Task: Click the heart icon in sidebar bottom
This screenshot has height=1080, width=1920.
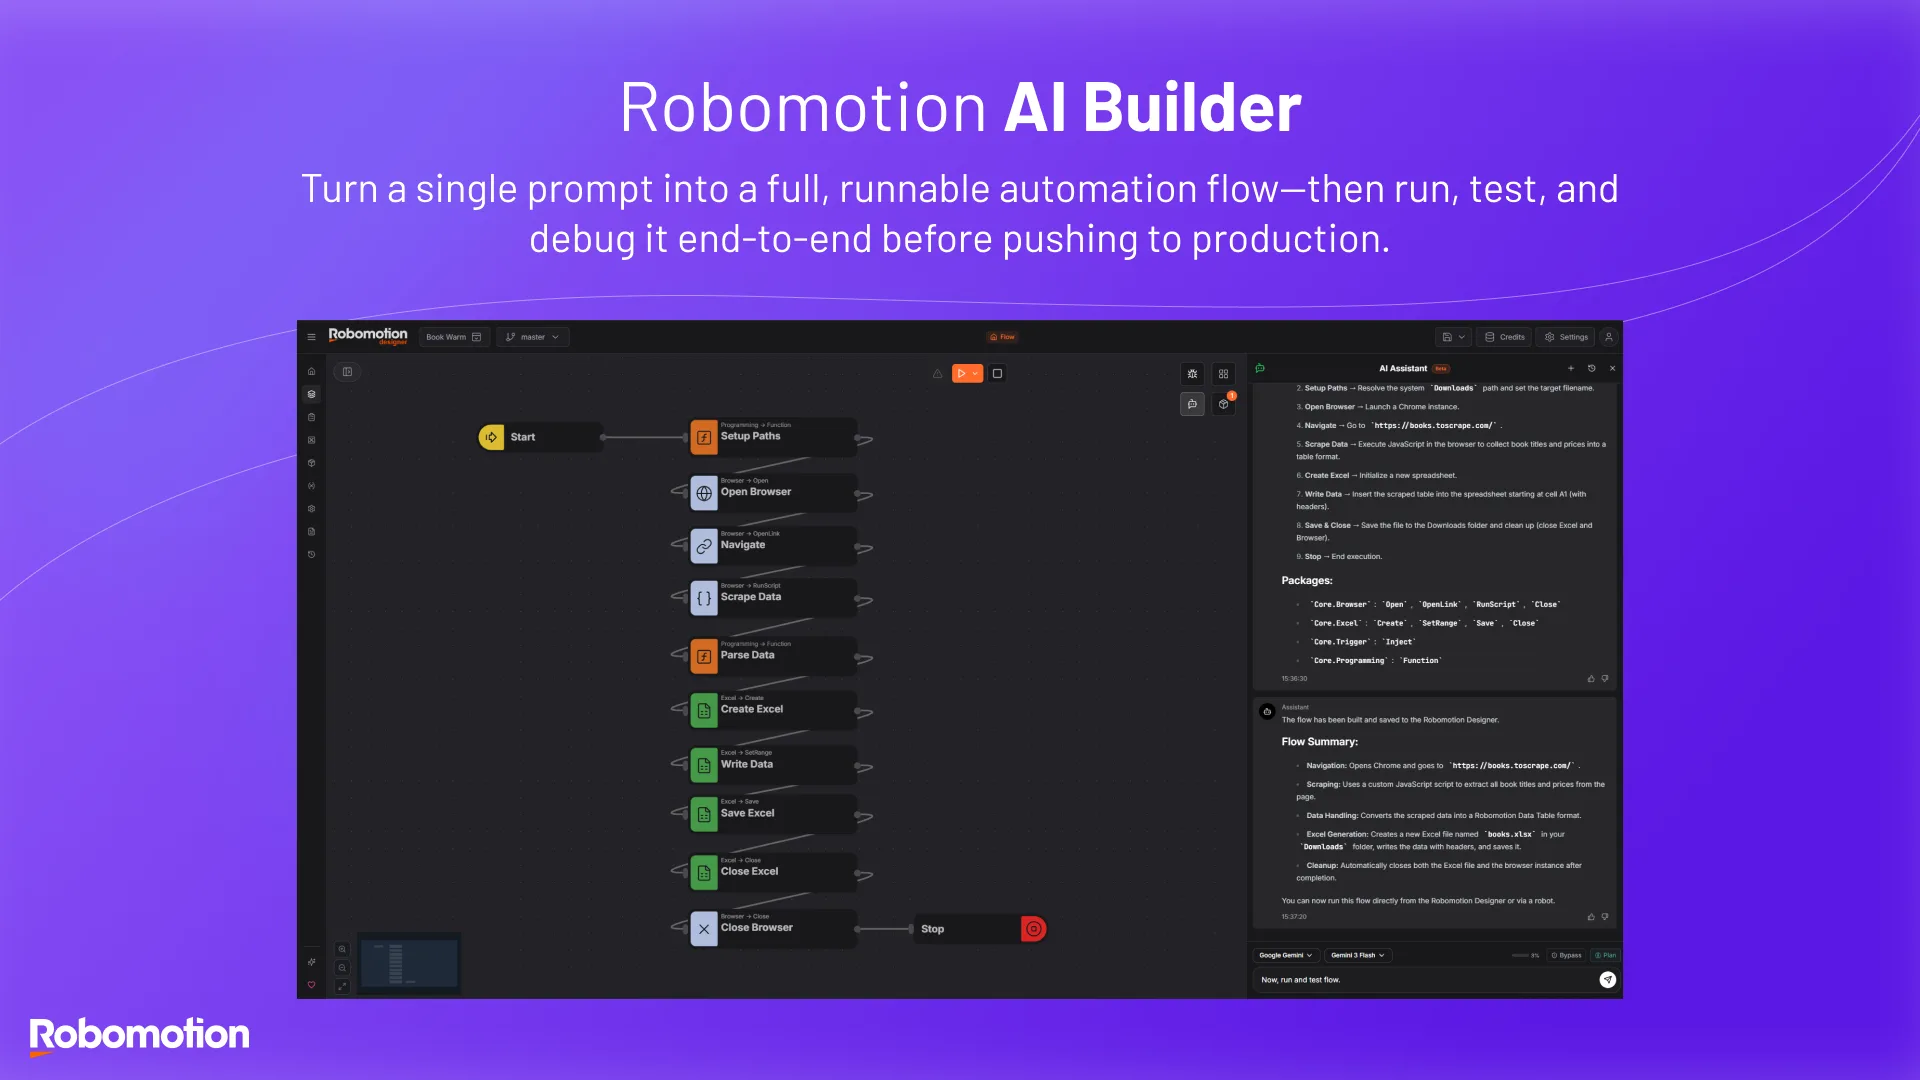Action: tap(311, 985)
